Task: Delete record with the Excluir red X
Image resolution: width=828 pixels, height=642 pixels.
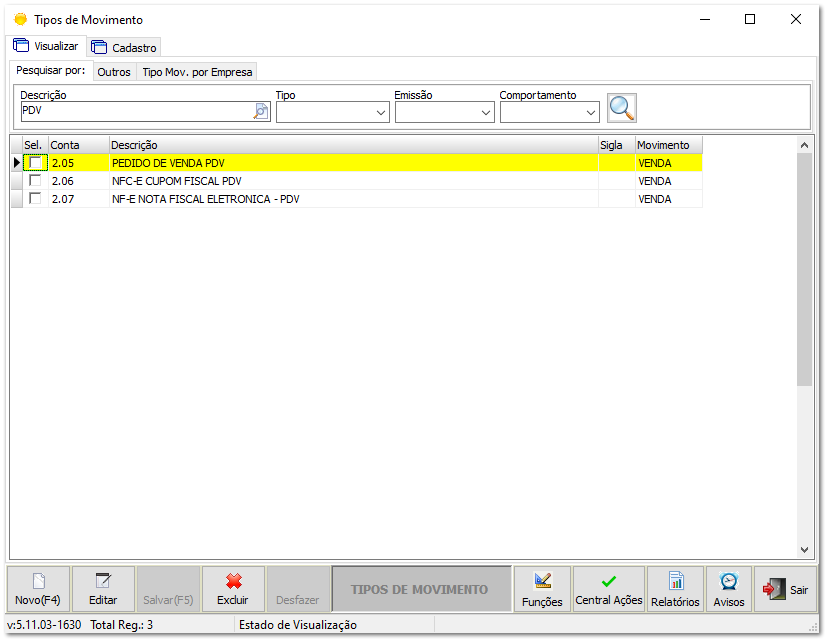Action: (x=233, y=589)
